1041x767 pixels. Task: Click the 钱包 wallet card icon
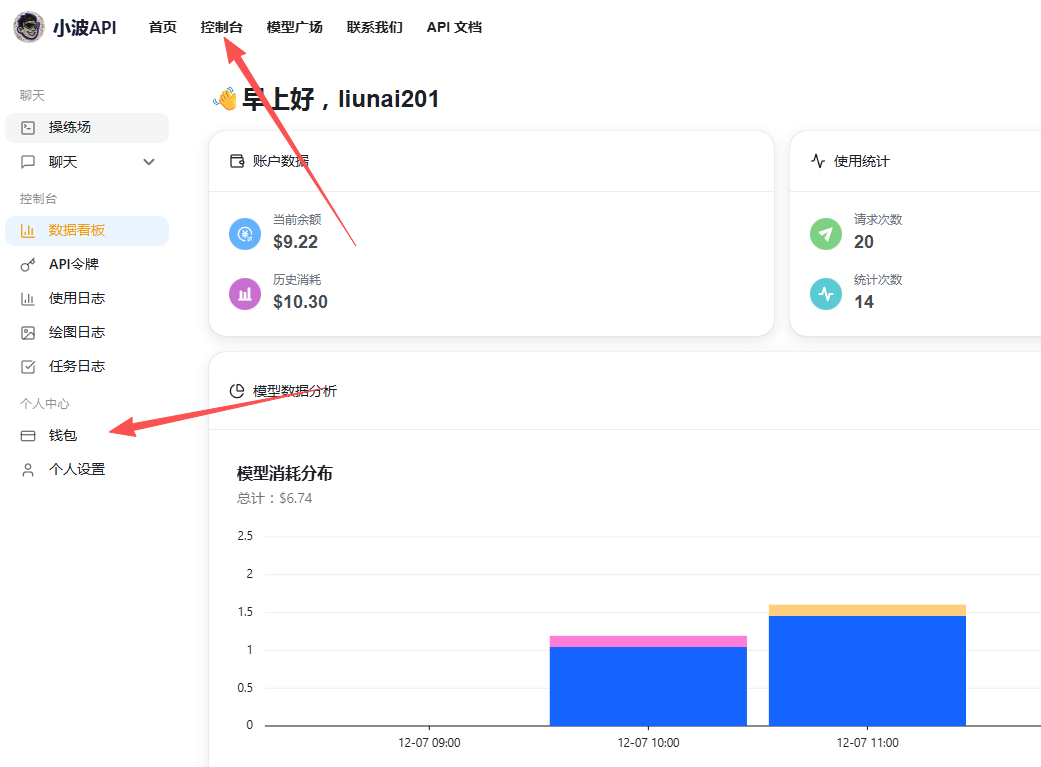tap(28, 436)
